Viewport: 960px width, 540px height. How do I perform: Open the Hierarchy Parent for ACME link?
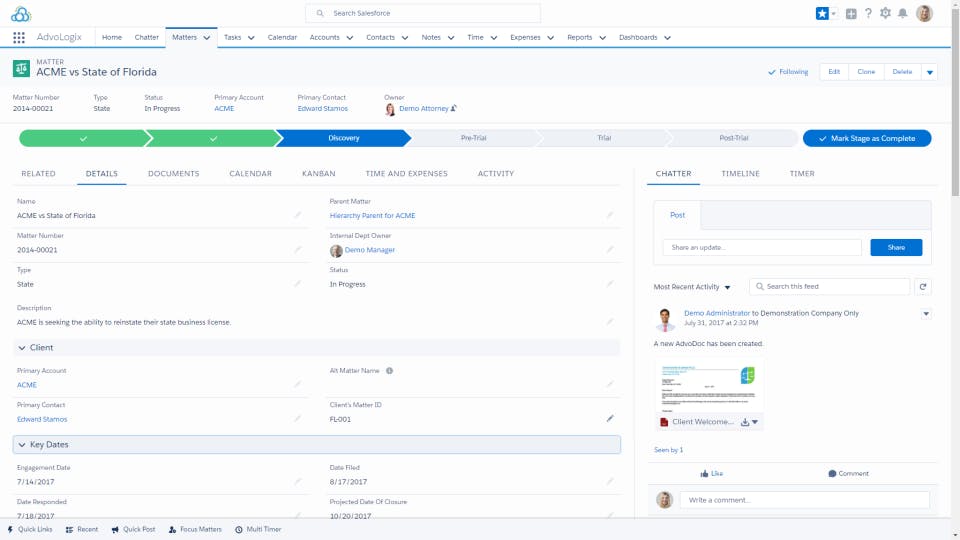(372, 216)
